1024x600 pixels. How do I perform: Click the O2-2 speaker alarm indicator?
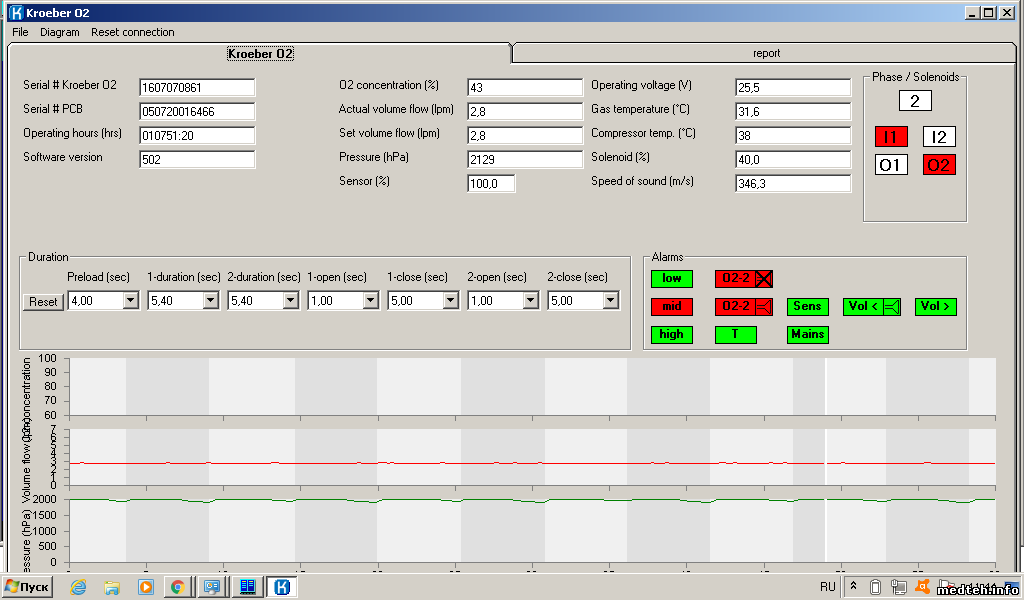pos(744,307)
